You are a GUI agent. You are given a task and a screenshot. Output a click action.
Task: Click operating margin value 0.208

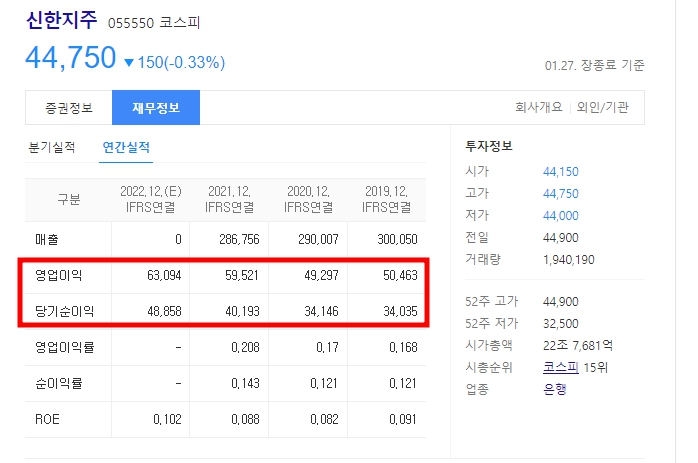245,347
